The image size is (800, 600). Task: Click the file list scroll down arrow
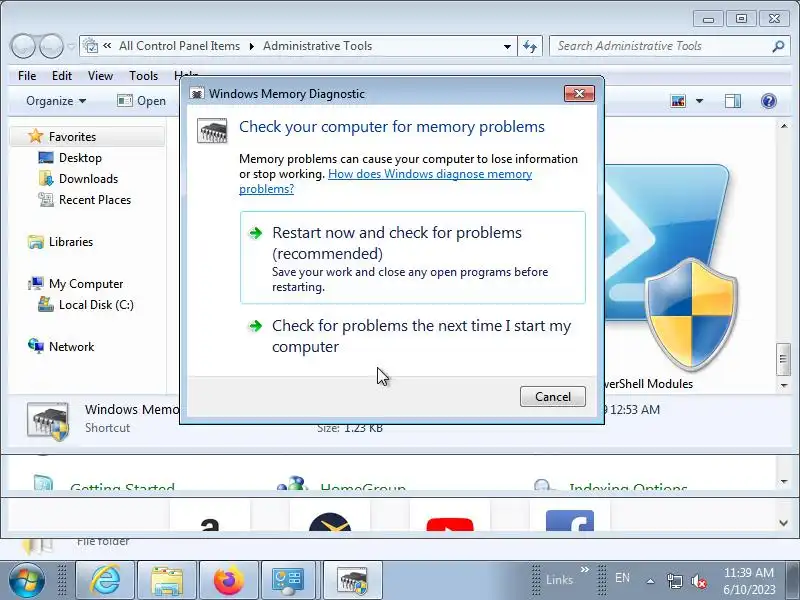pos(784,386)
